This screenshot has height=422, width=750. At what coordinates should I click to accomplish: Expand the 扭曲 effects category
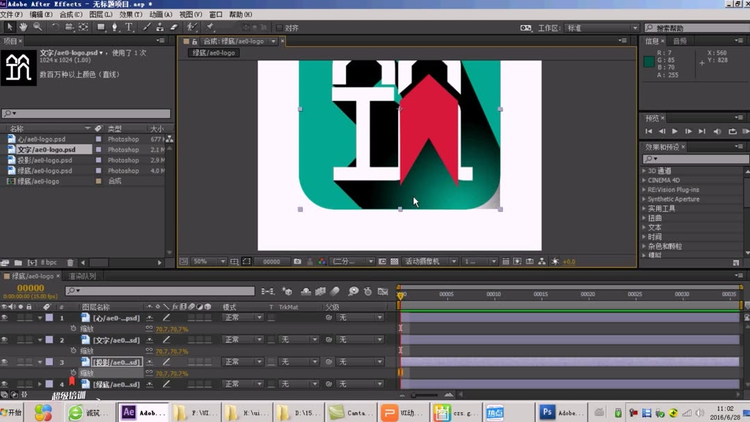tap(644, 218)
